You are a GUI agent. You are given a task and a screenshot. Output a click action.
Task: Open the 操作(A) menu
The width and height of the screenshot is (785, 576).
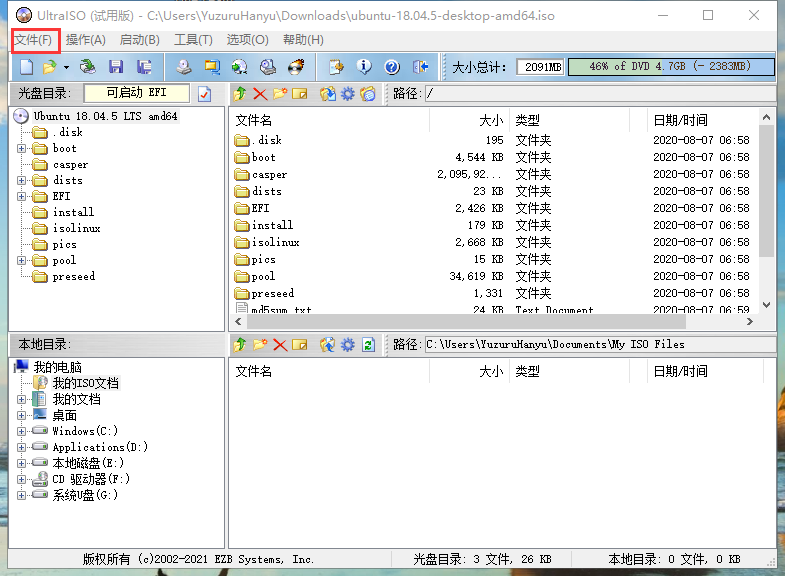pos(86,40)
